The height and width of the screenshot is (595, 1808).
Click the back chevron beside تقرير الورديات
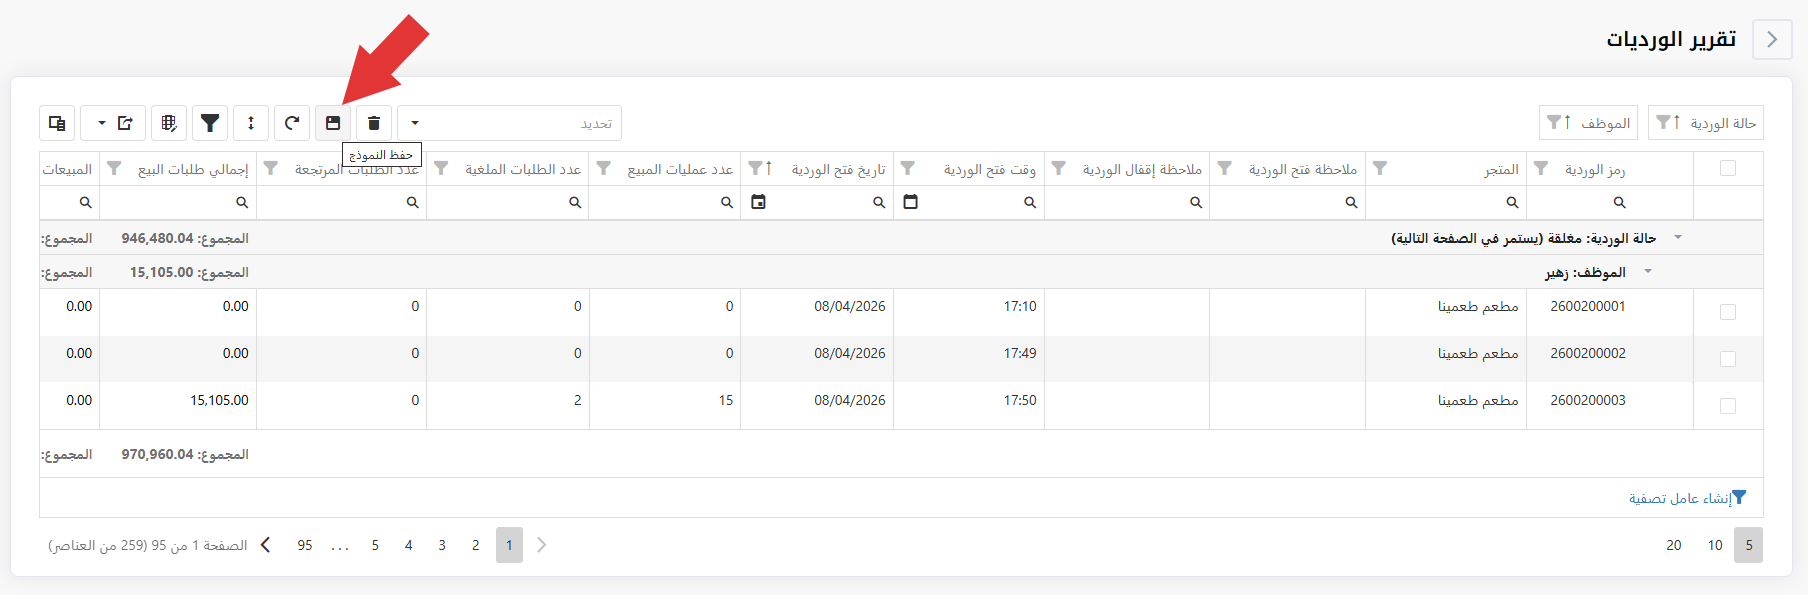(x=1772, y=39)
